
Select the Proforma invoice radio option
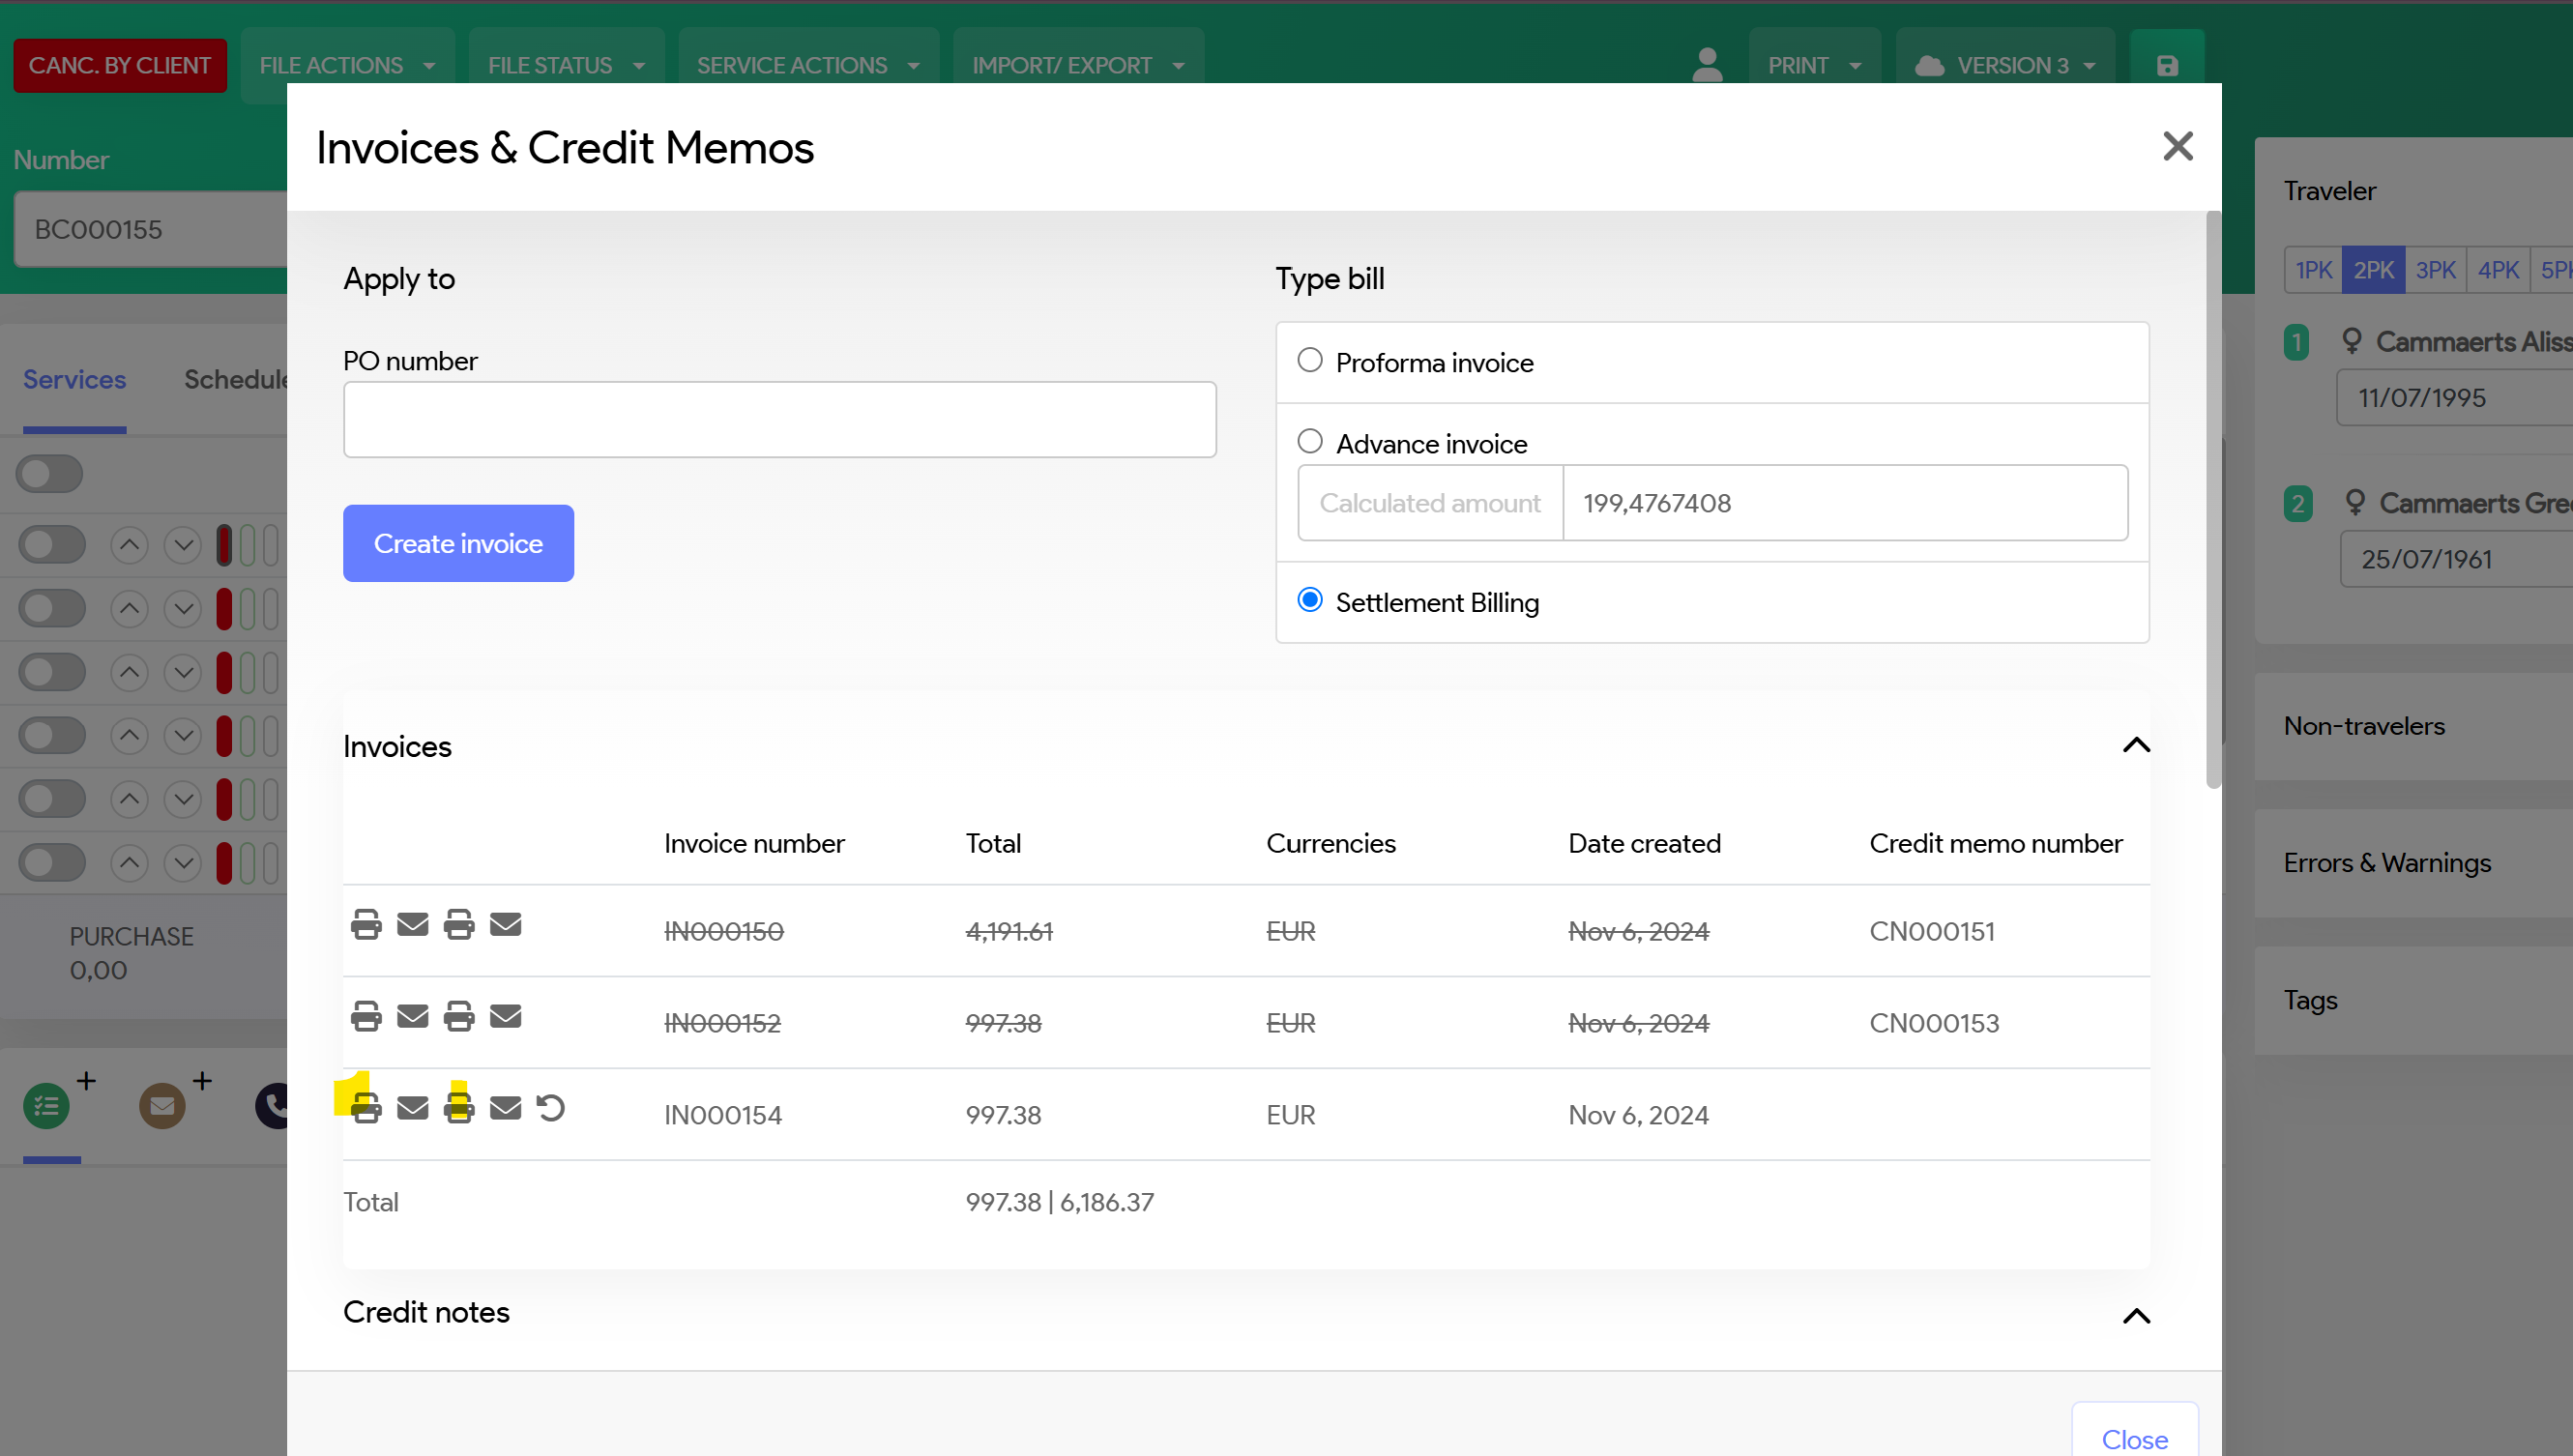click(x=1309, y=360)
